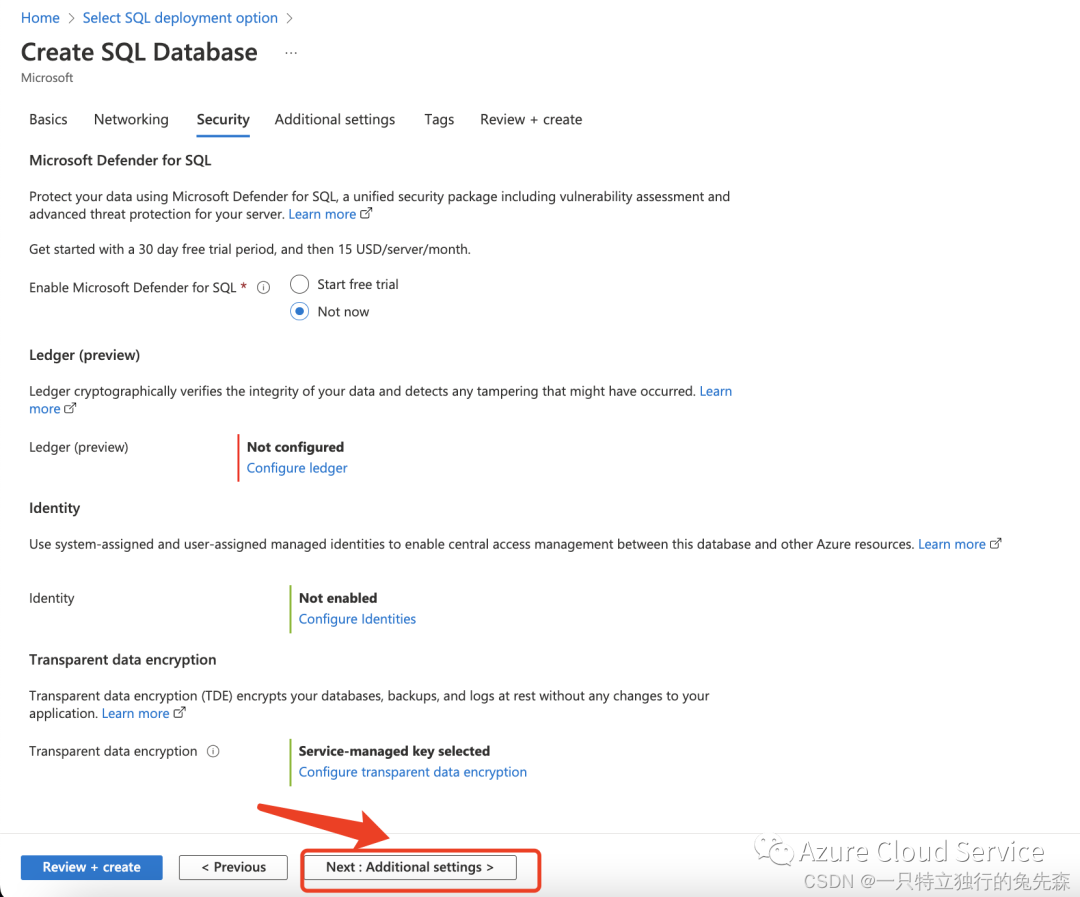The image size is (1080, 897).
Task: Click Configure transparent data encryption link
Action: [x=413, y=772]
